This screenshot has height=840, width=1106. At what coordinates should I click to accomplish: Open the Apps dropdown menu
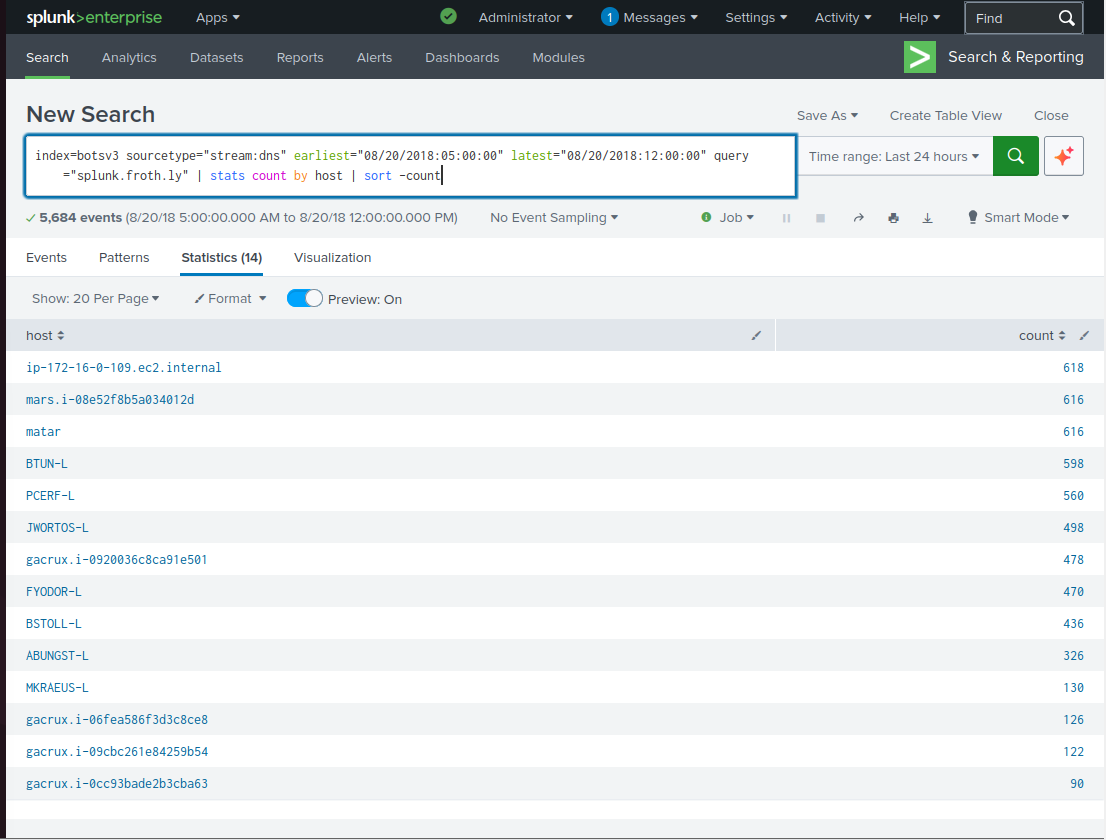coord(217,18)
